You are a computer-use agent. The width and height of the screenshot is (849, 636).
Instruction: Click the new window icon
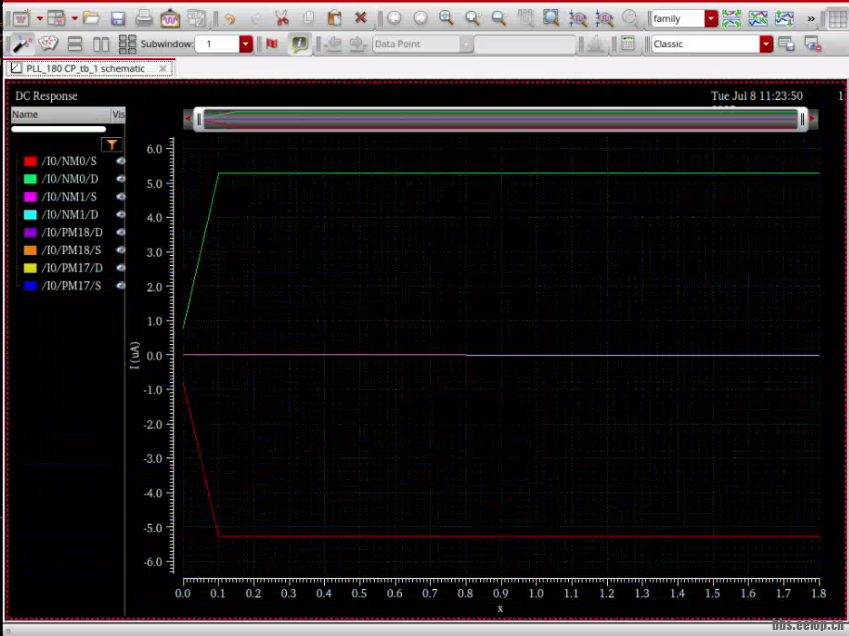click(x=21, y=19)
